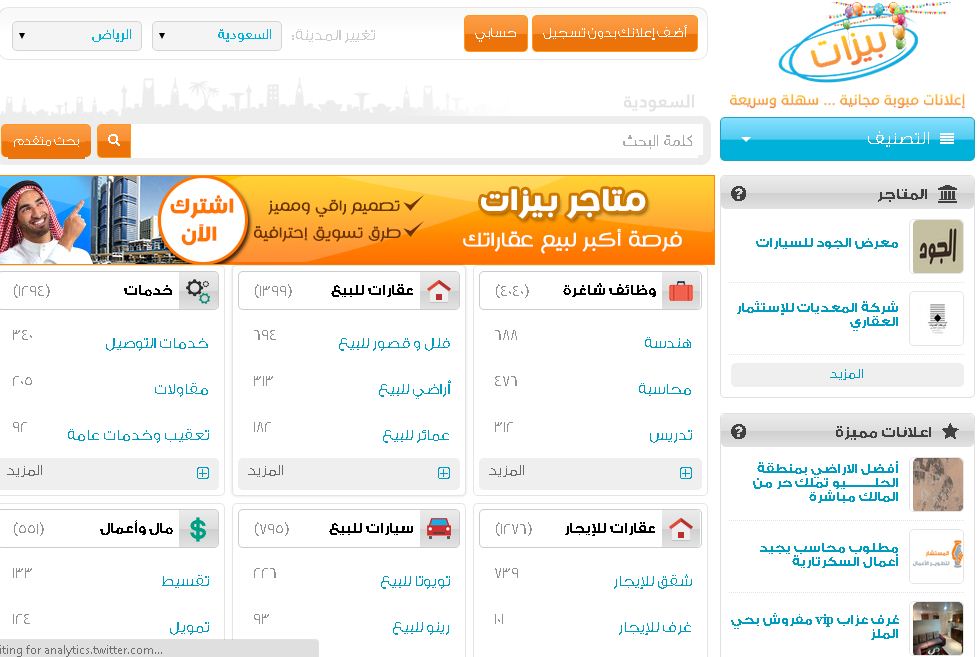Expand more under عقارات للبيع plus icon
The image size is (980, 657).
444,473
